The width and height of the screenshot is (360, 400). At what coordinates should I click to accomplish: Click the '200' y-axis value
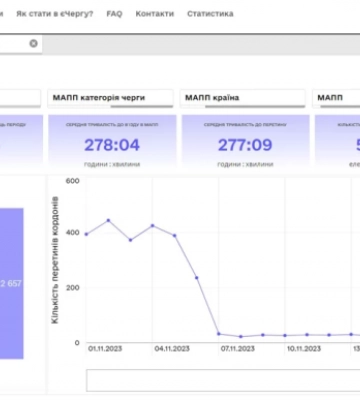click(73, 287)
